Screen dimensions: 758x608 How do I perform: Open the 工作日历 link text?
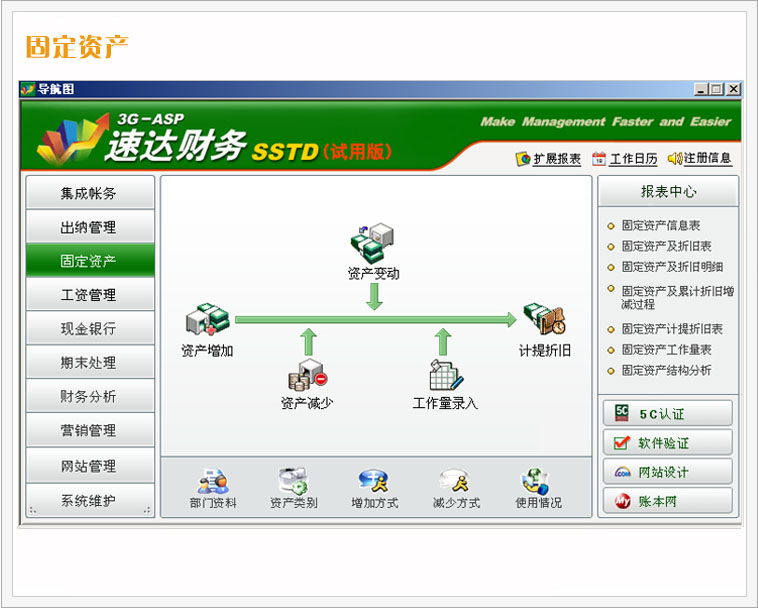633,159
